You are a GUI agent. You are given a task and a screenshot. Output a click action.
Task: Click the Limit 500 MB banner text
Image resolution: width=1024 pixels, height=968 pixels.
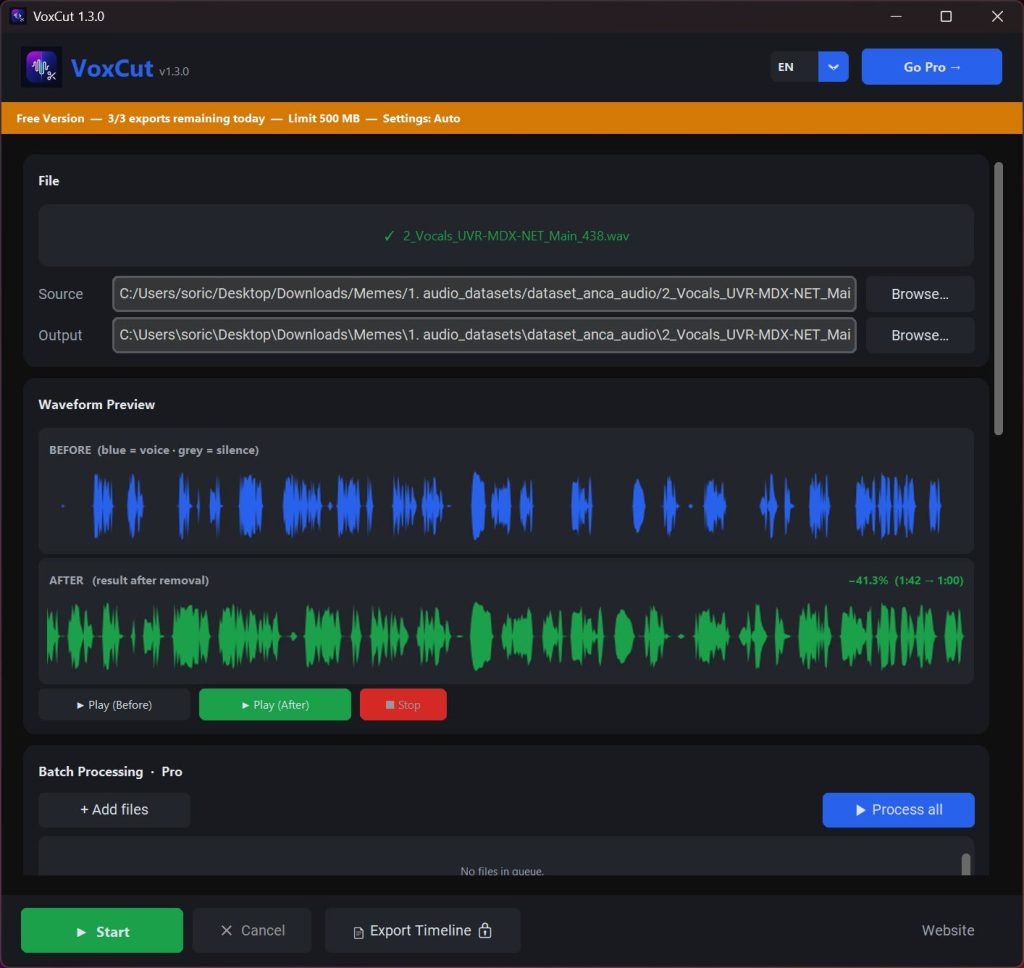324,118
